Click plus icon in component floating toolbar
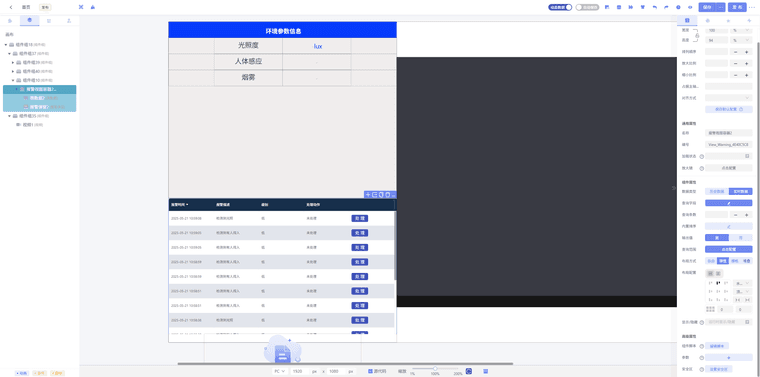760x377 pixels. coord(368,195)
